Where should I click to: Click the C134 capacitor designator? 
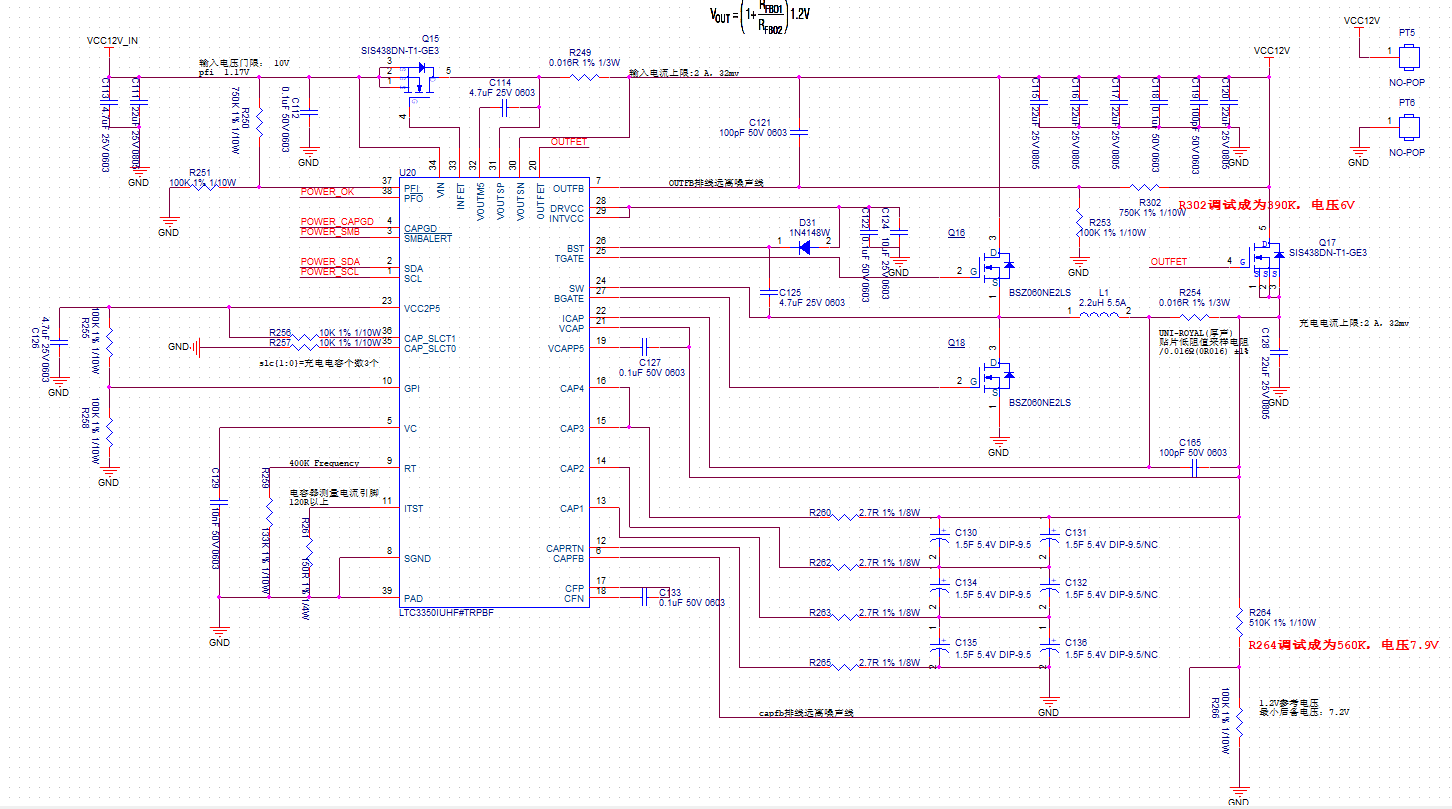(x=966, y=582)
